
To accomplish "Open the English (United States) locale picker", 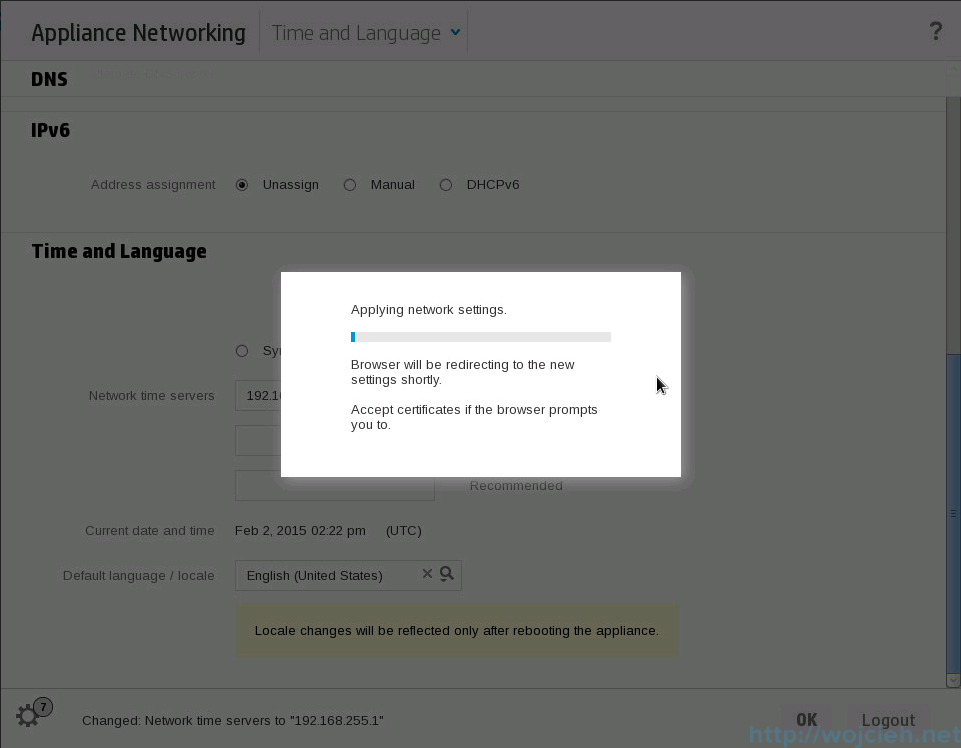I will [x=330, y=574].
